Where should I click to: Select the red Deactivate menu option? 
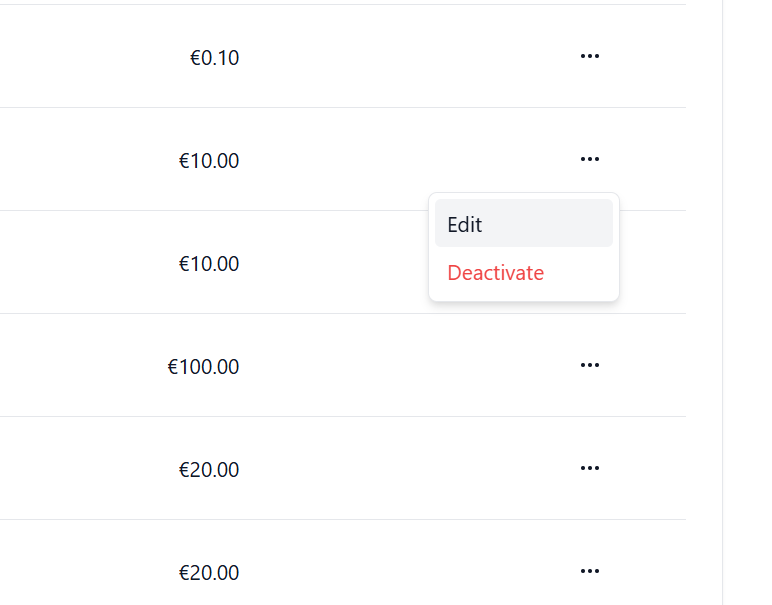pos(496,272)
